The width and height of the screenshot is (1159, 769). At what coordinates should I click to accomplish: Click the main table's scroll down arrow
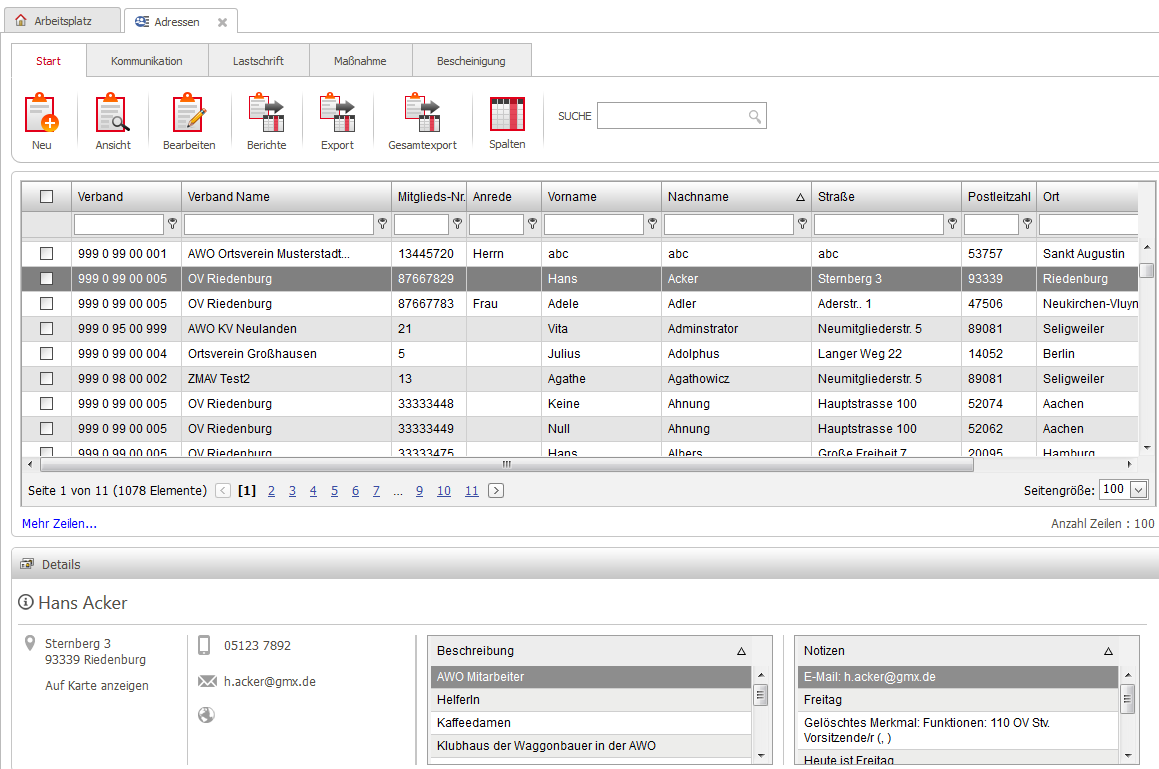coord(1146,447)
